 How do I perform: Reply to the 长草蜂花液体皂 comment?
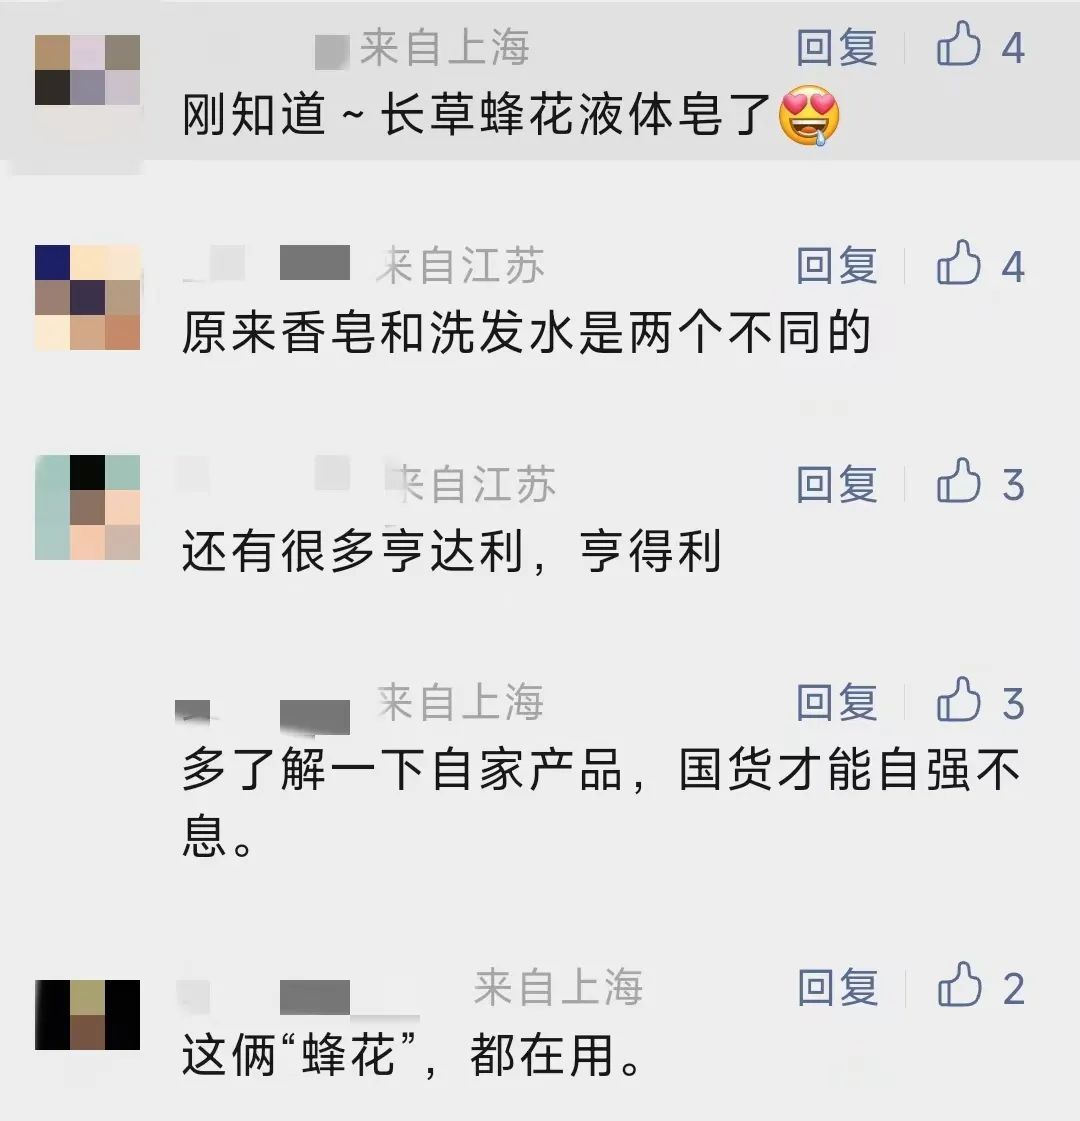pos(837,48)
